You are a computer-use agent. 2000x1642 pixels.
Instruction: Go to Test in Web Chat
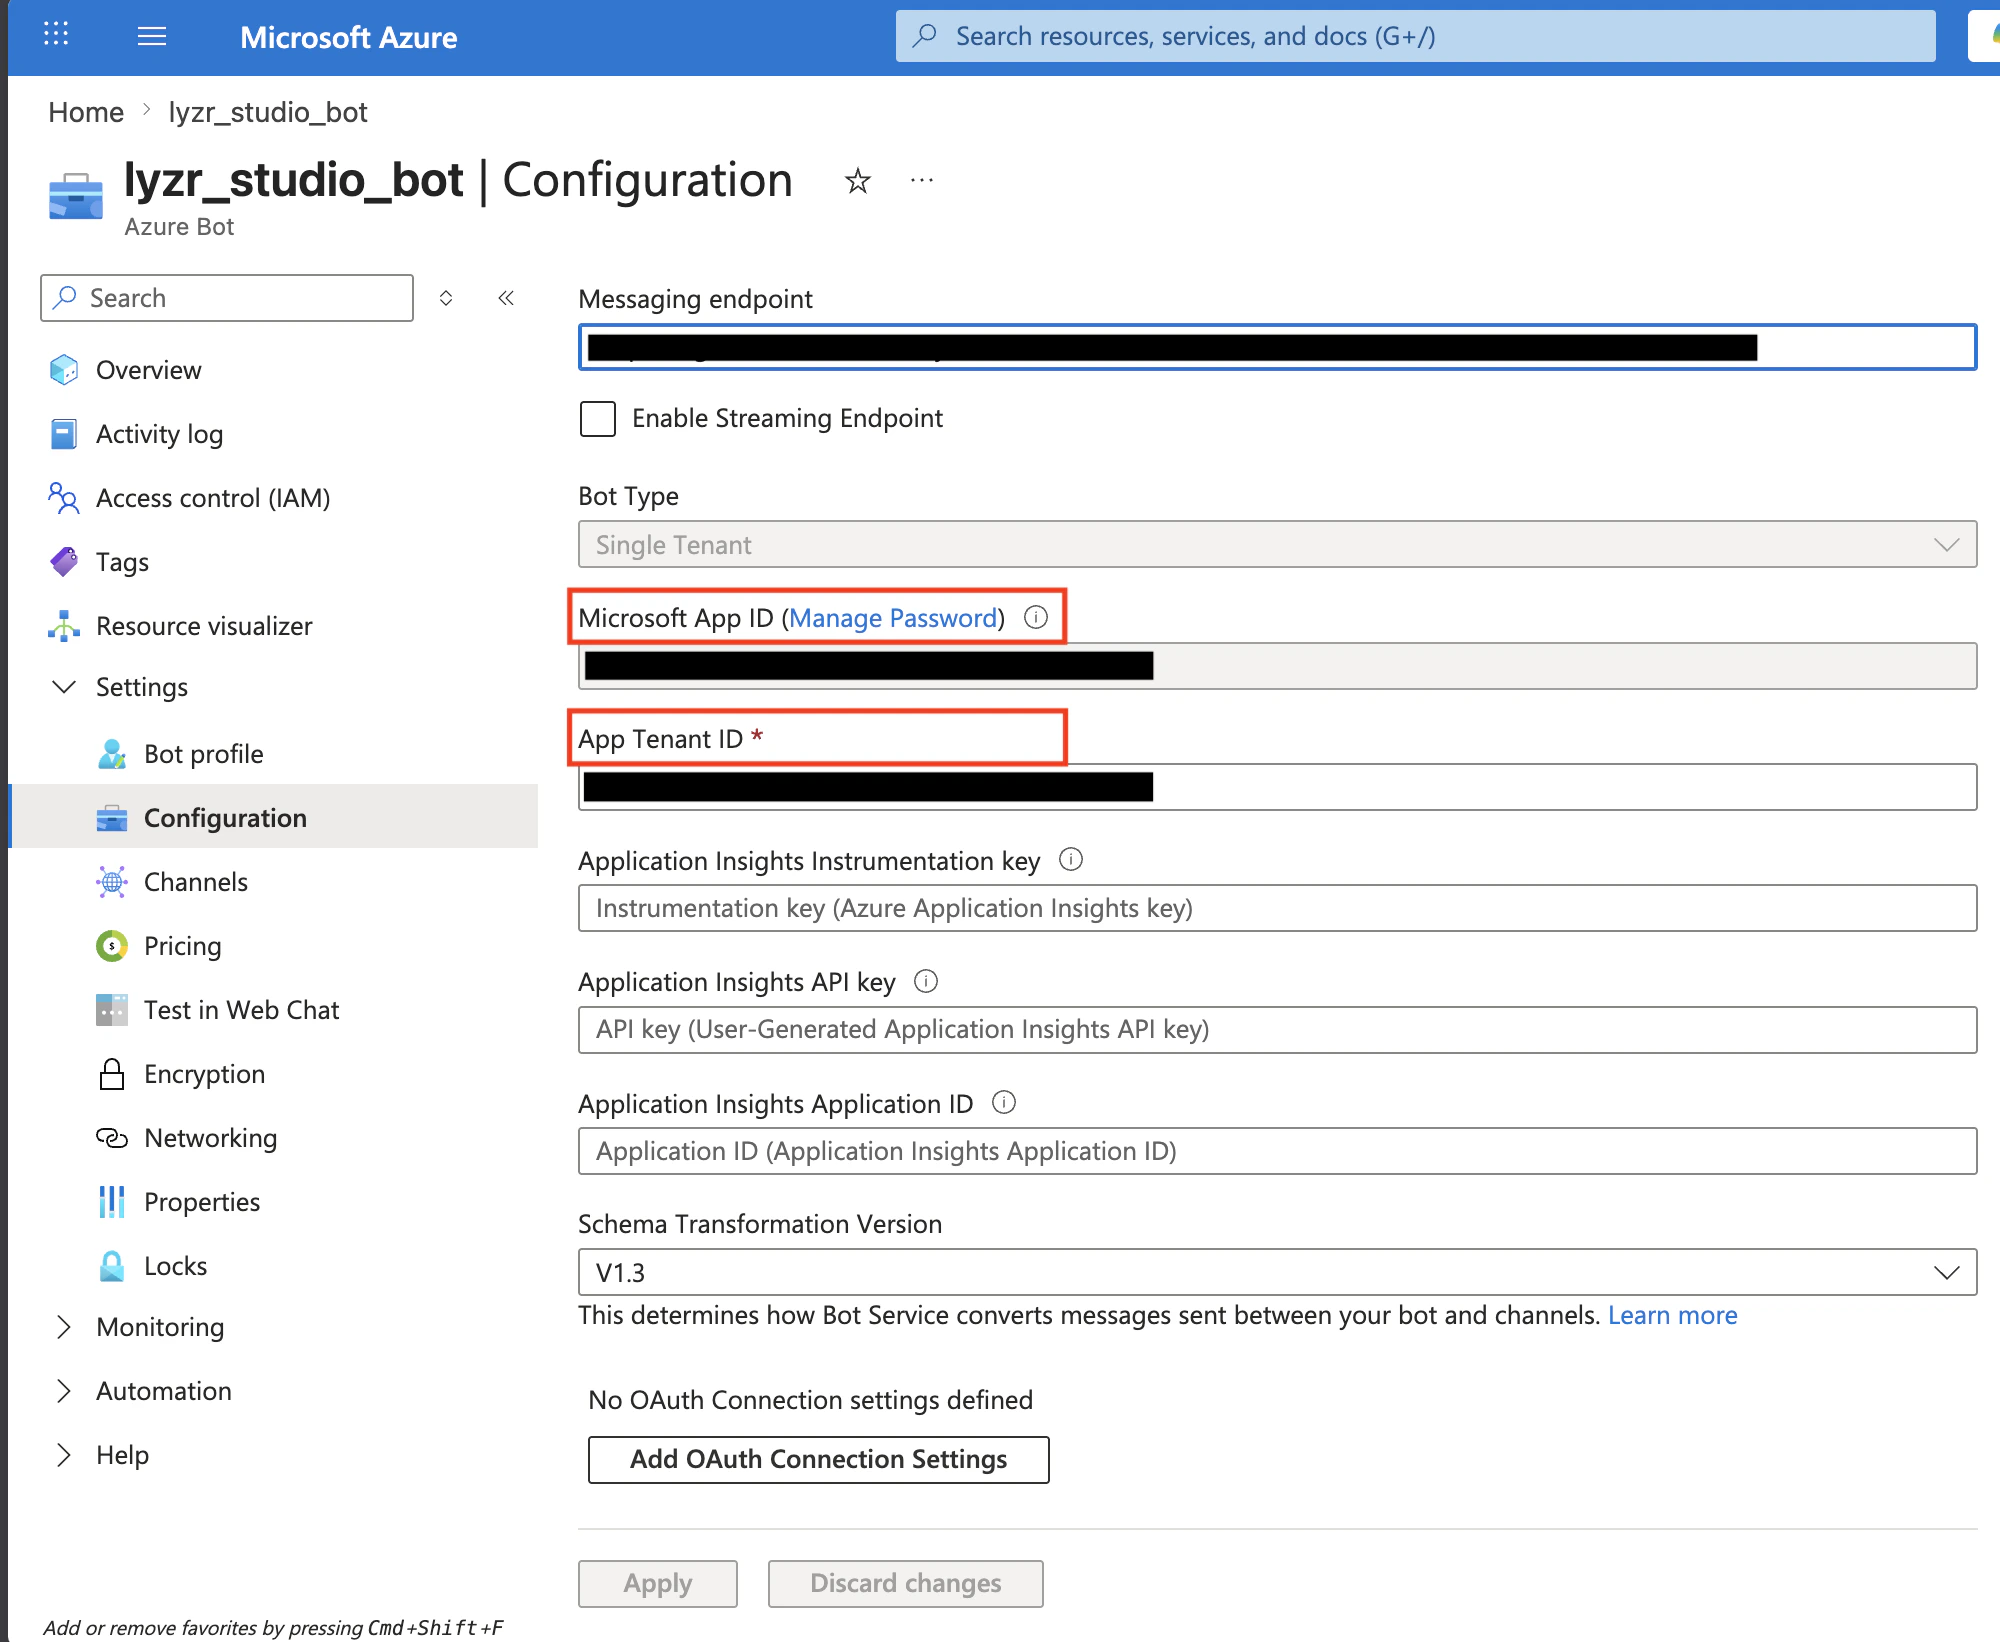click(241, 1010)
